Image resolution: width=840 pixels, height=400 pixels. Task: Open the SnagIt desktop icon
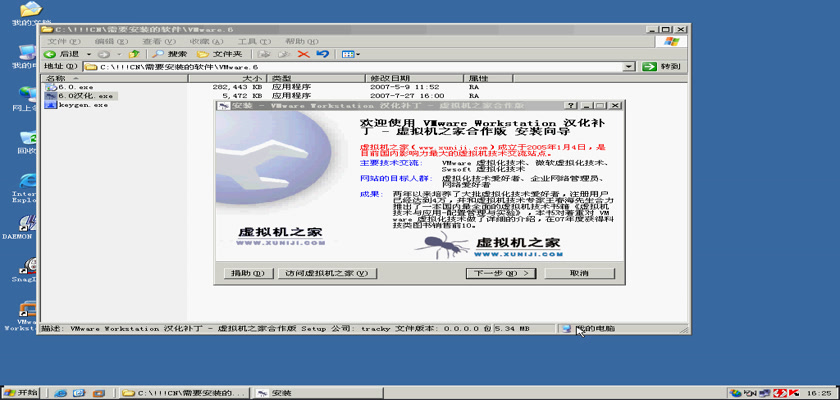[27, 270]
